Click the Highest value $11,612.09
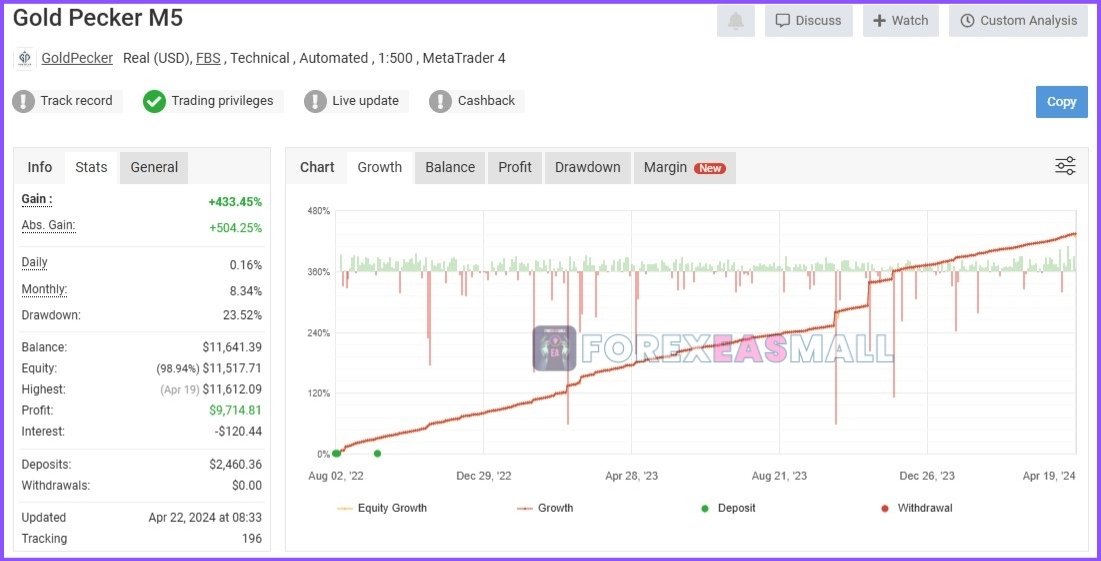Image resolution: width=1101 pixels, height=561 pixels. [232, 390]
